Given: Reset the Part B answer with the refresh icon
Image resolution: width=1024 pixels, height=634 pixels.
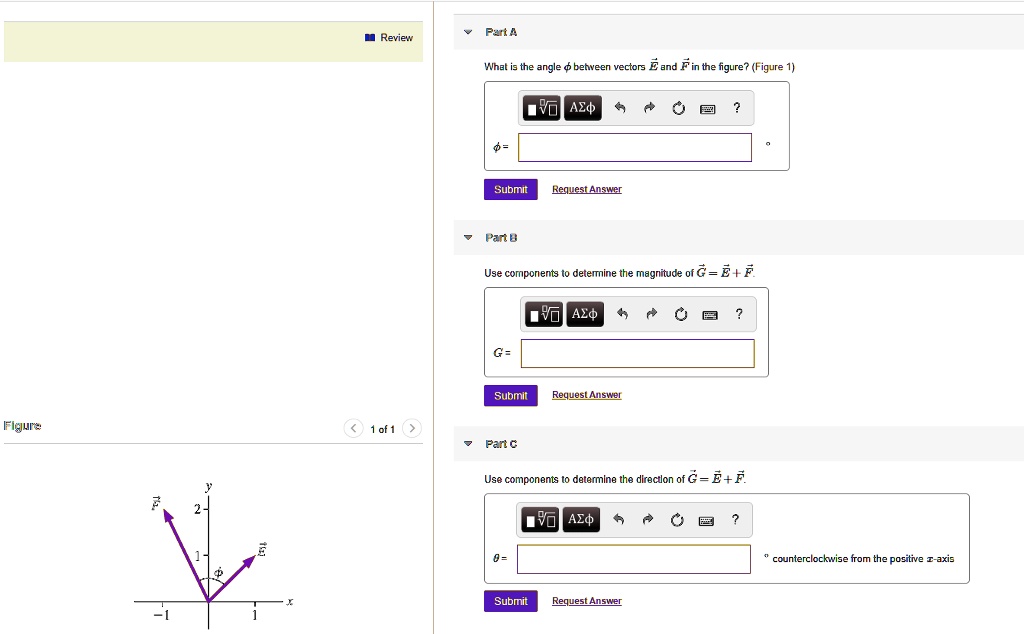Looking at the screenshot, I should point(680,313).
